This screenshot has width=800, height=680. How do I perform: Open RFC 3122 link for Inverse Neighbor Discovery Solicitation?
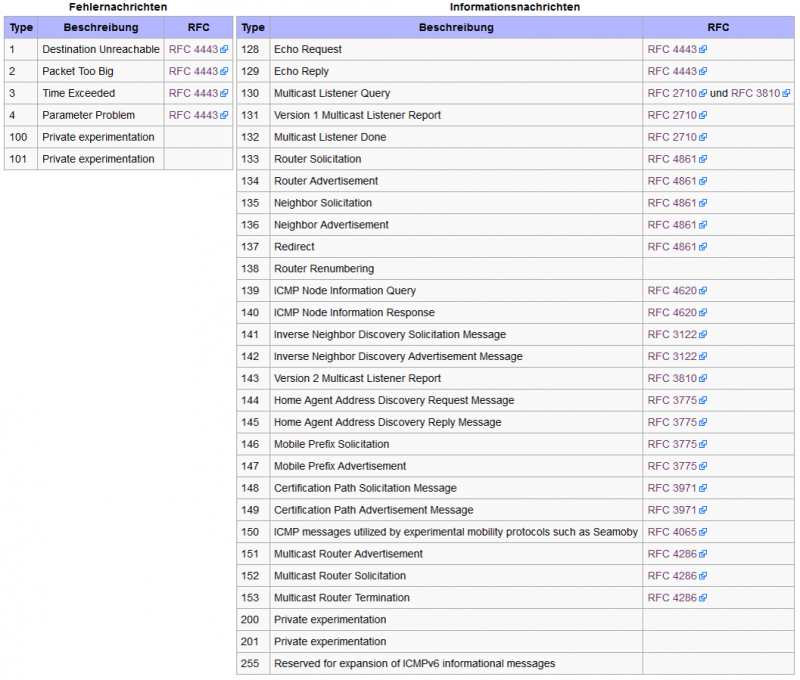677,335
